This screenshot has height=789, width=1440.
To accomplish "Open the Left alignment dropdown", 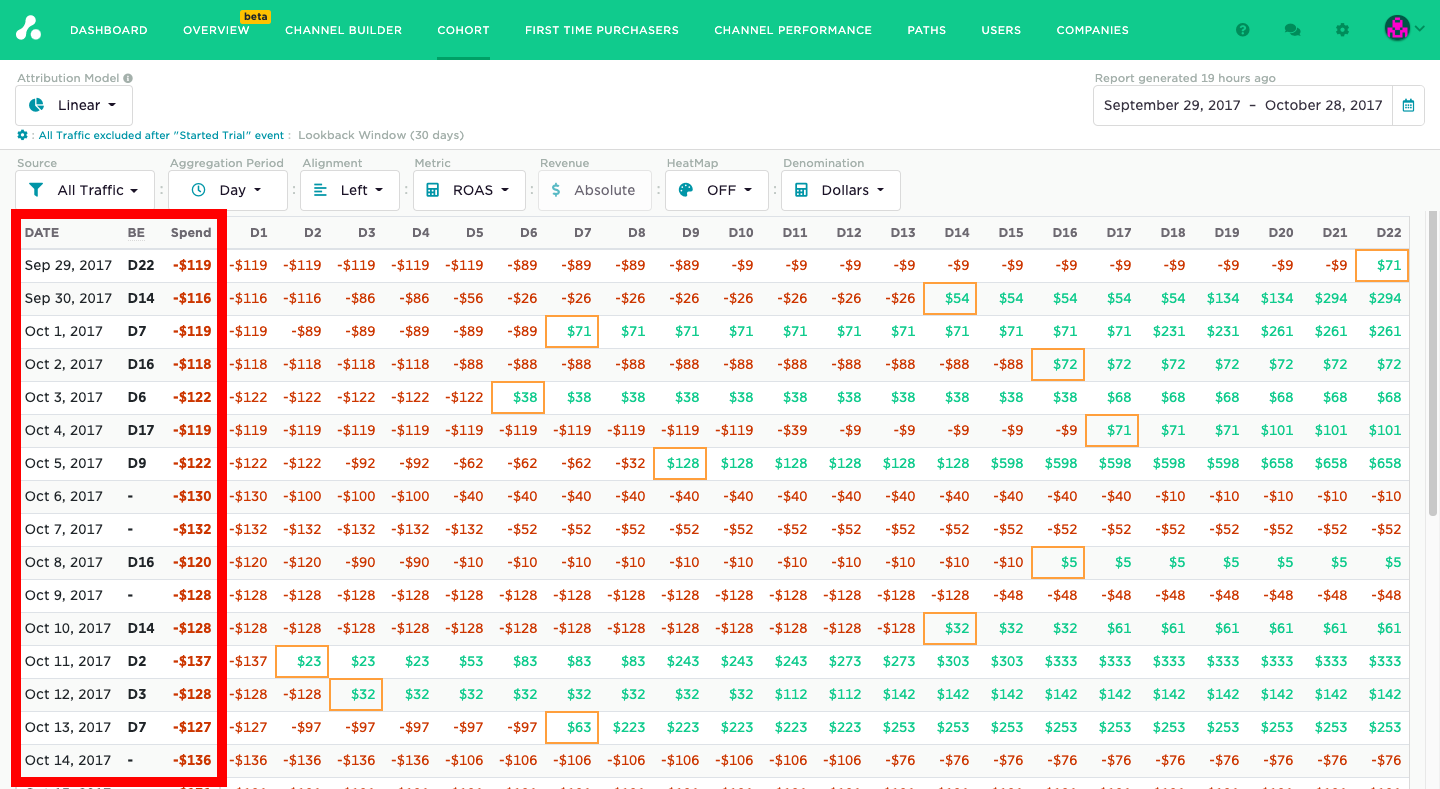I will [x=350, y=190].
